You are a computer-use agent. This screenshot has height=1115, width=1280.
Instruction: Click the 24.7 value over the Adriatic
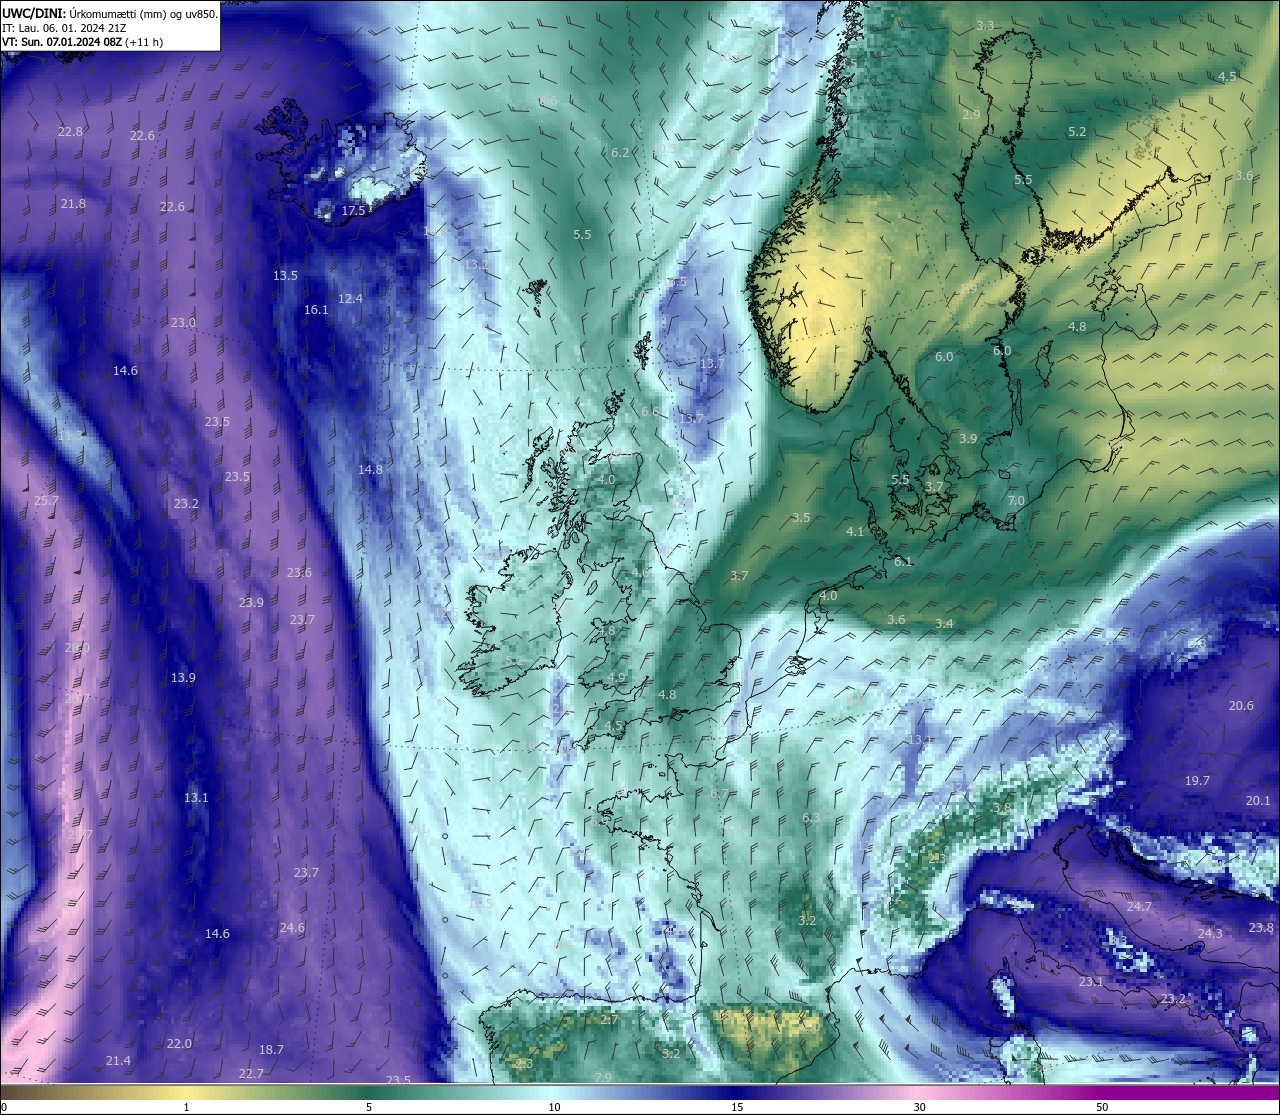tap(1139, 906)
